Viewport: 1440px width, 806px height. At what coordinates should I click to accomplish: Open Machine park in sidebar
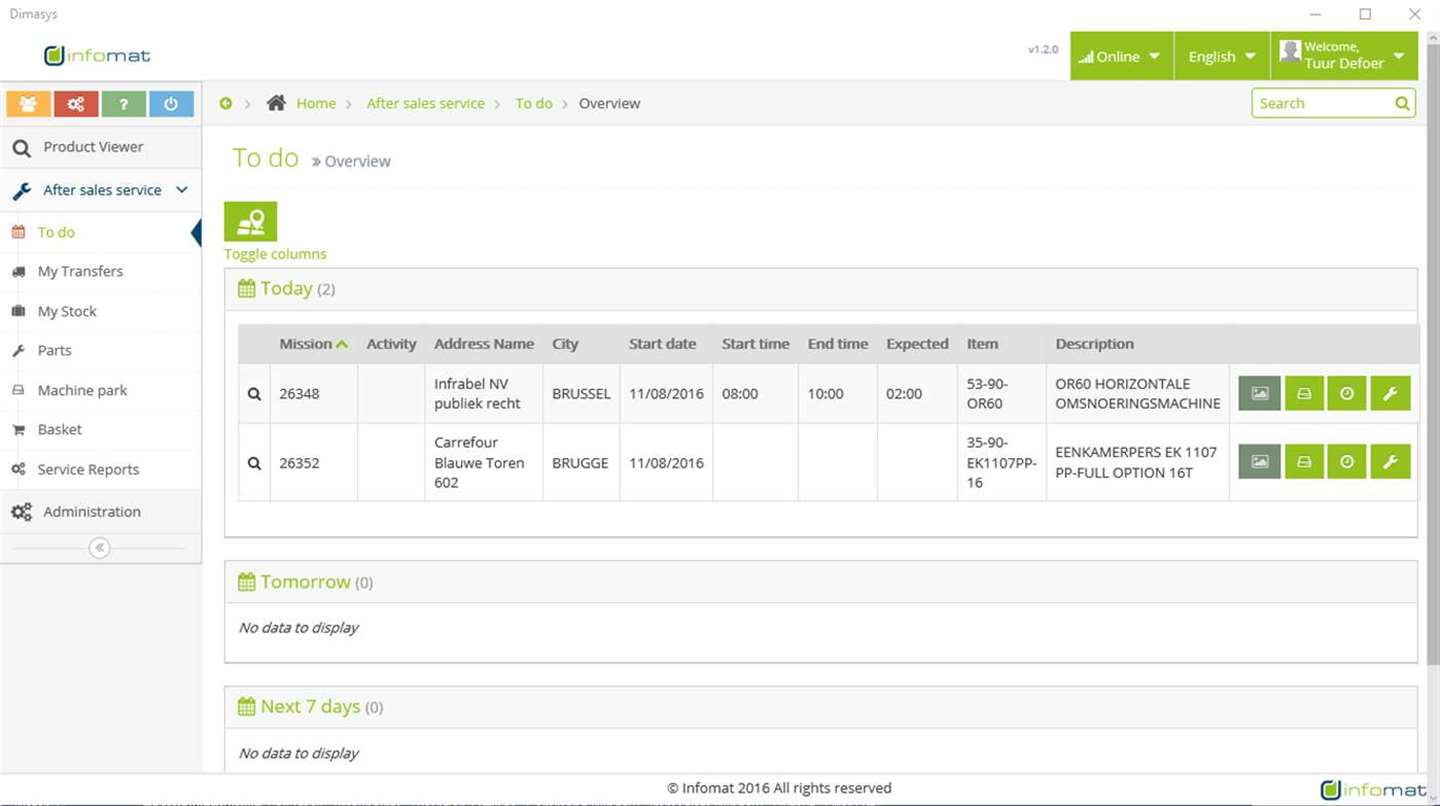(100, 390)
